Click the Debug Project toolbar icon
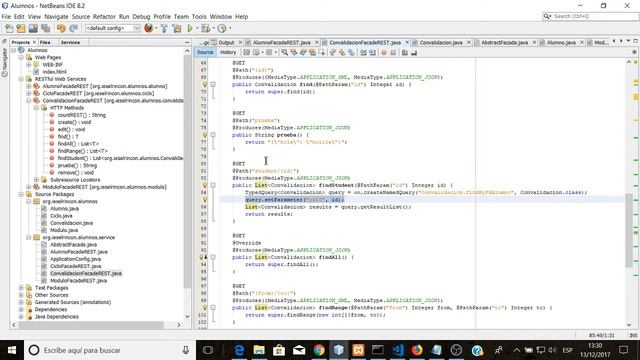This screenshot has height=360, width=640. tap(205, 28)
